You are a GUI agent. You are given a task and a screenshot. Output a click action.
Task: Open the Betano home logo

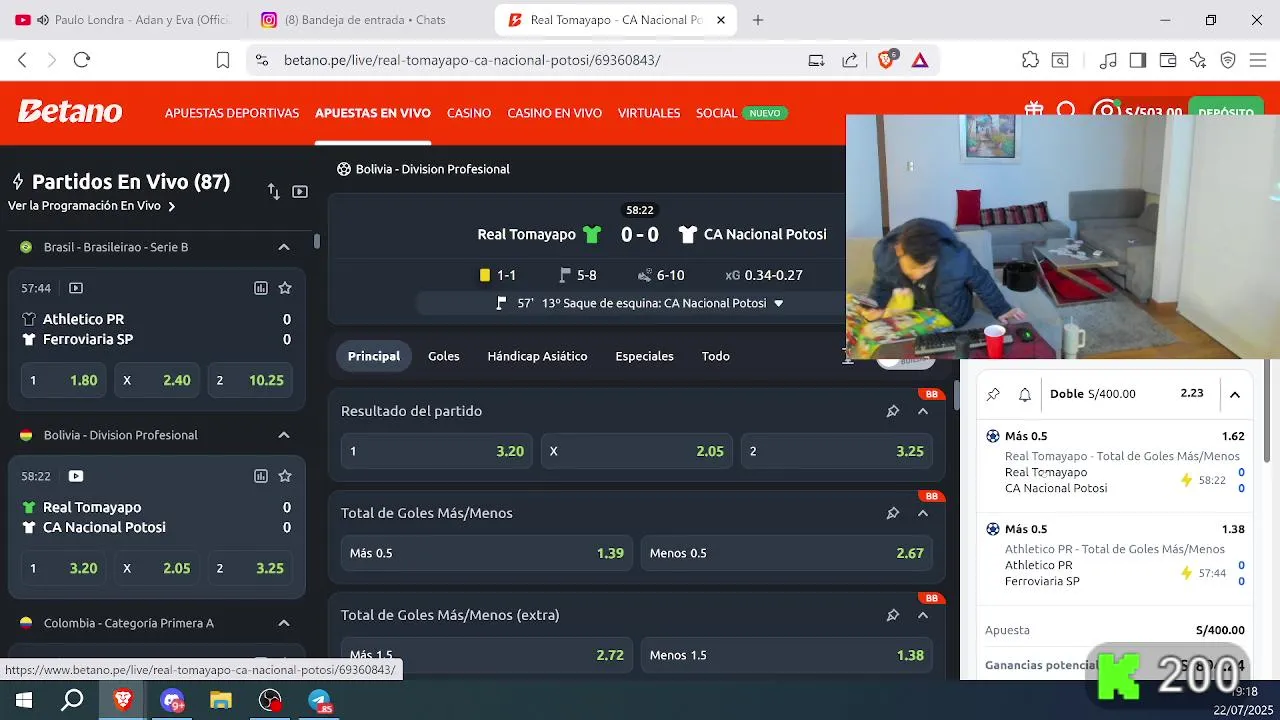70,112
